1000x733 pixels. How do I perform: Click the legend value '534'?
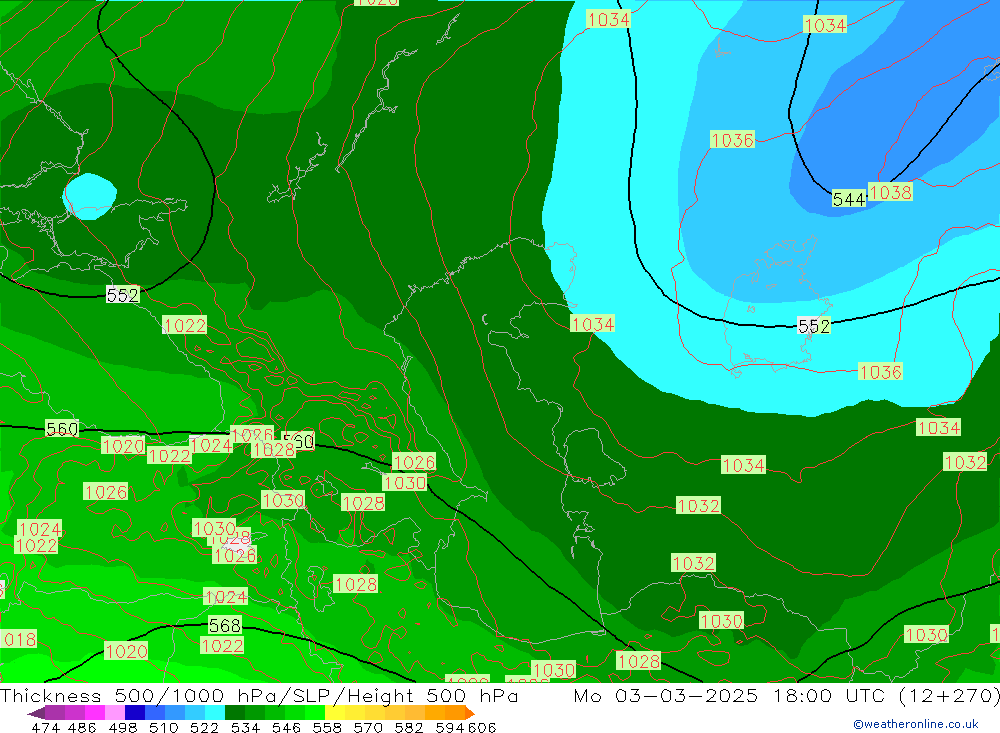(x=246, y=727)
